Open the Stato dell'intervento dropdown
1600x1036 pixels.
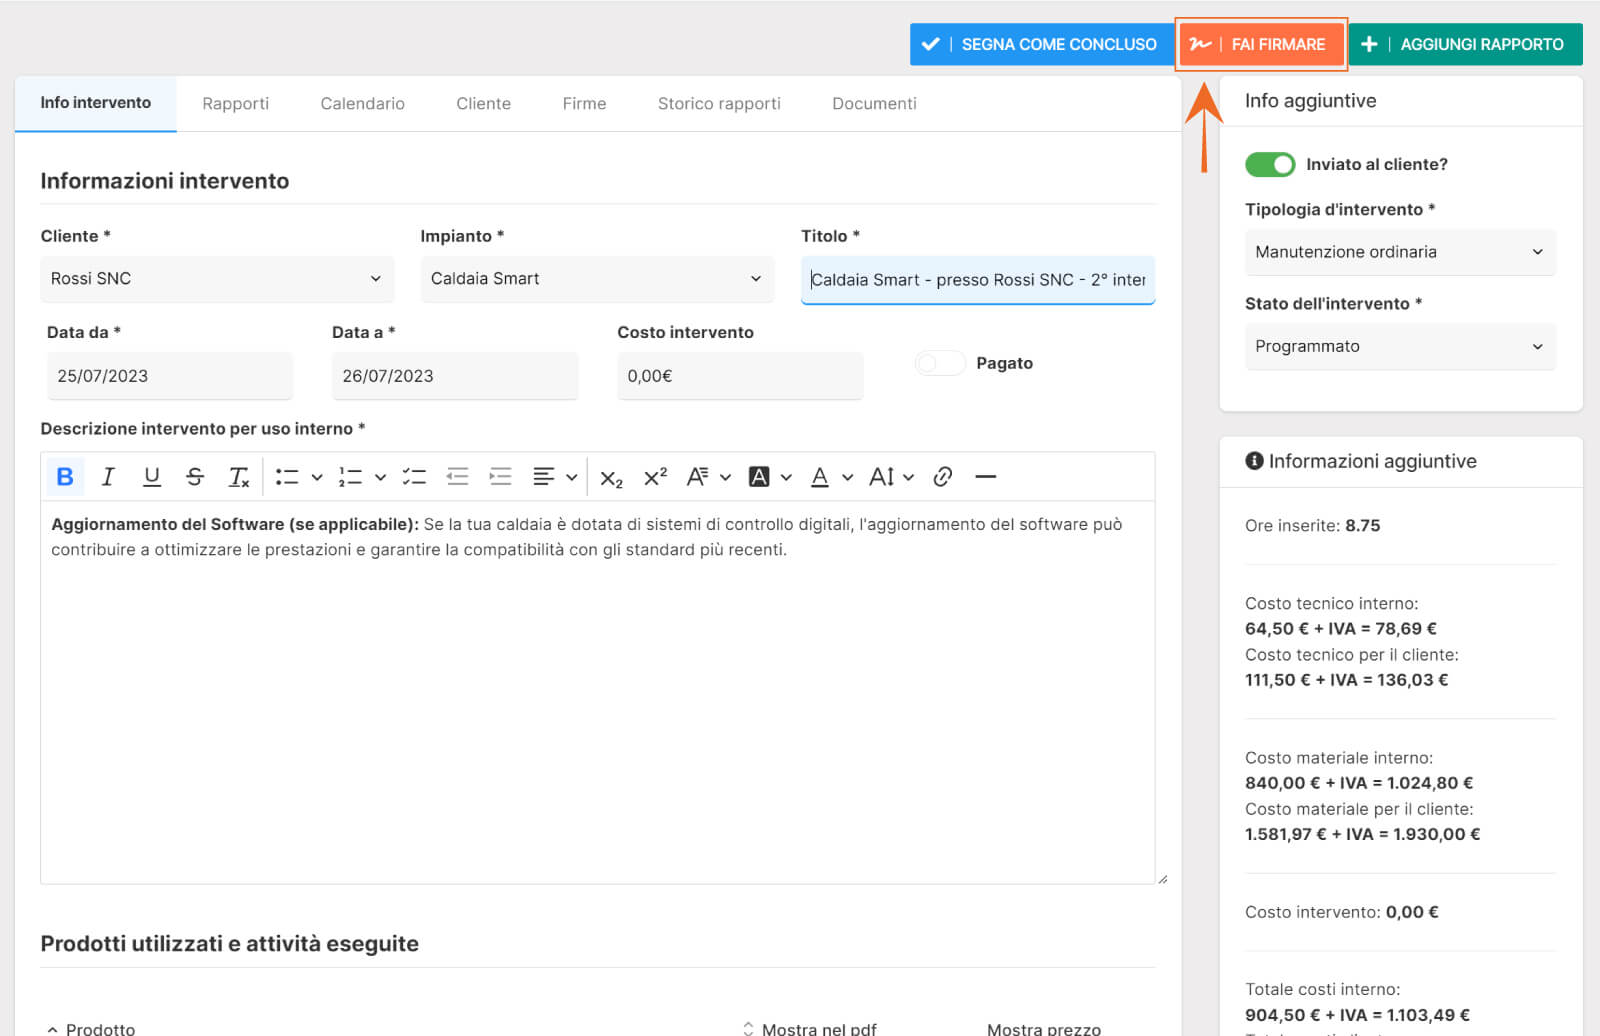1399,346
